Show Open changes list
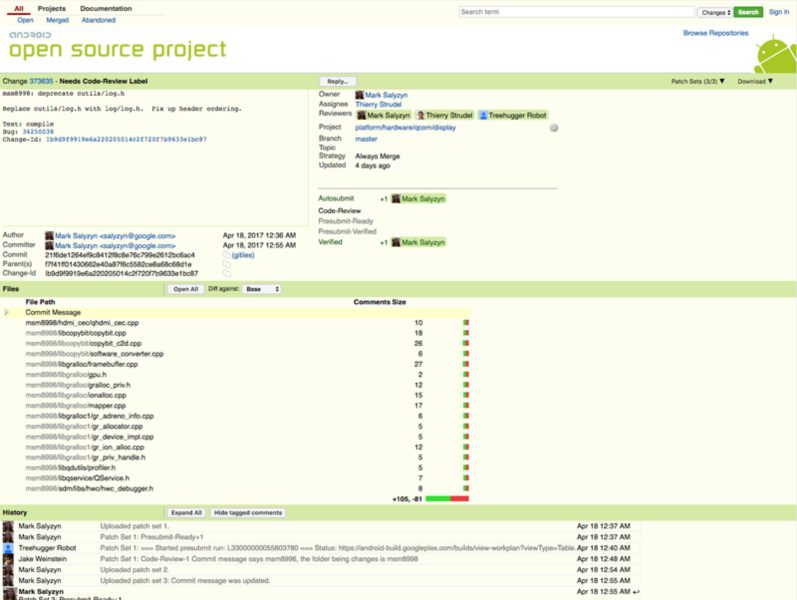The height and width of the screenshot is (600, 797). click(25, 20)
